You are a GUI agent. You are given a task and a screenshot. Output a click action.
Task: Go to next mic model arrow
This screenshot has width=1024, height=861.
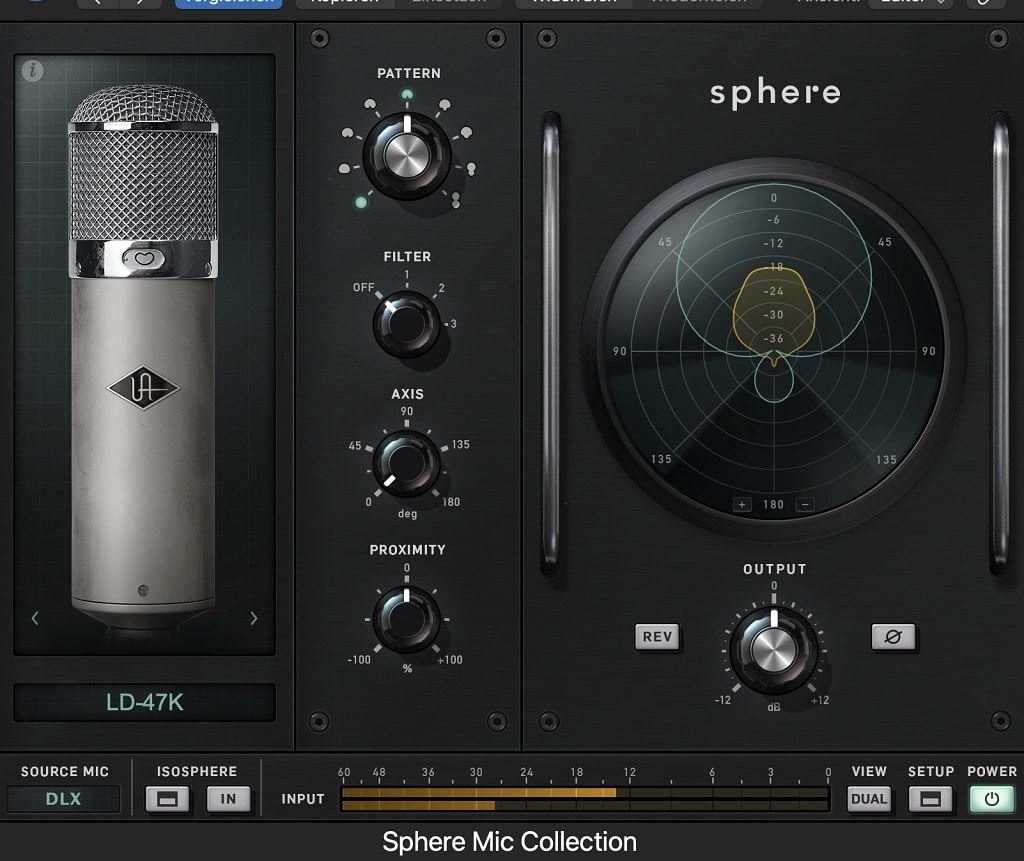pos(253,618)
